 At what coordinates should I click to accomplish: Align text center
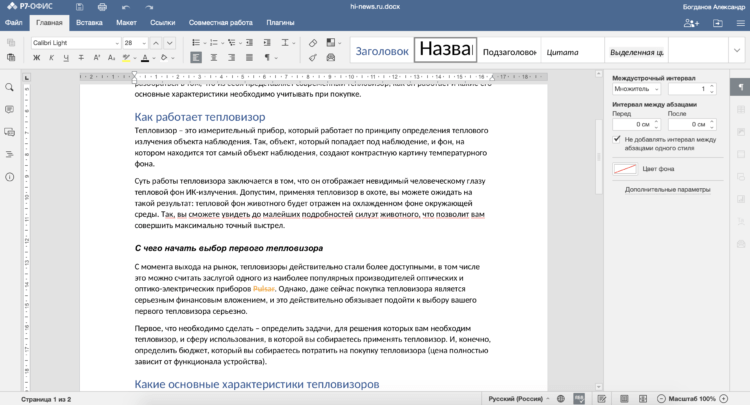tap(214, 58)
